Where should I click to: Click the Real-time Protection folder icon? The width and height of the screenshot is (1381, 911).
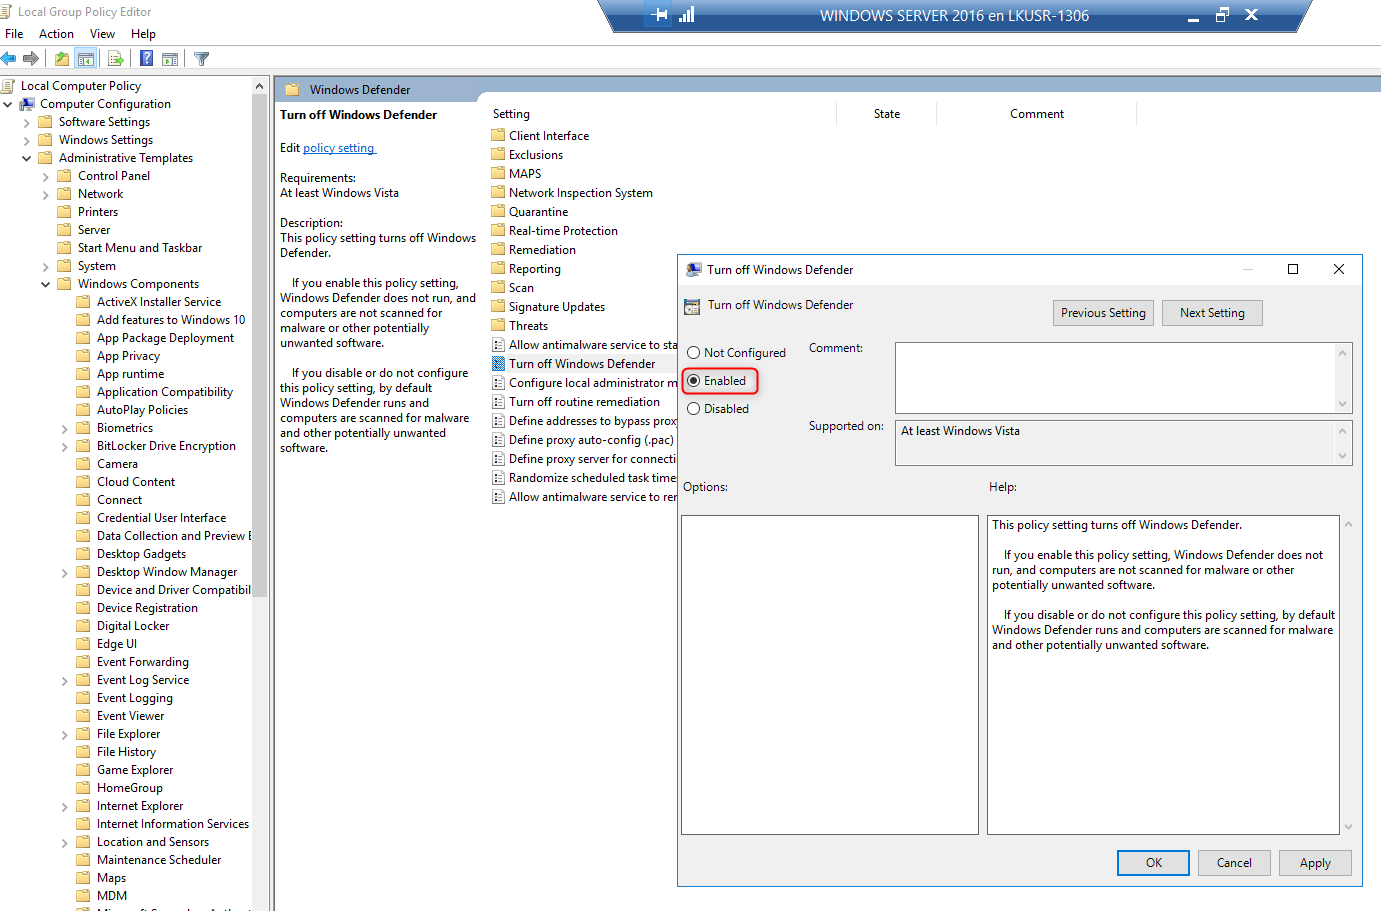[498, 231]
